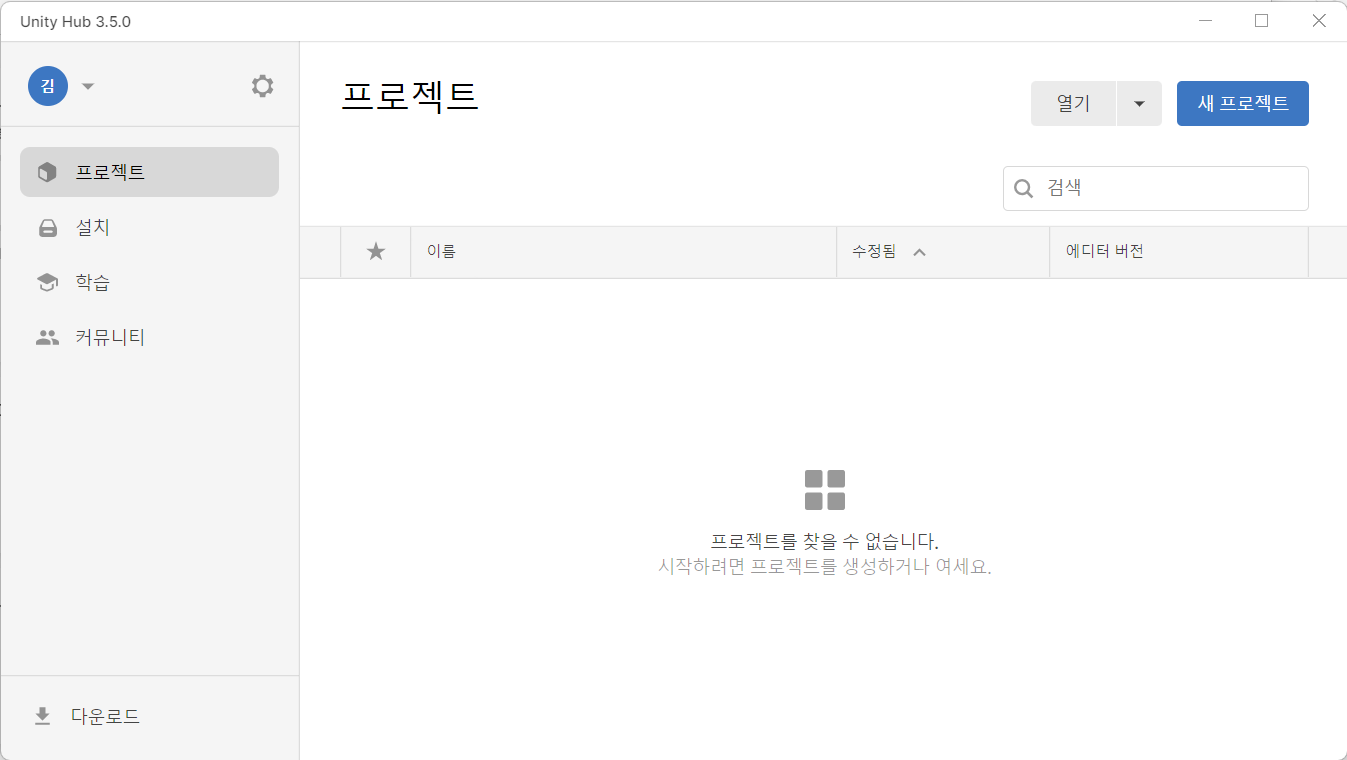Click the 설치 drive icon
The height and width of the screenshot is (760, 1347).
coord(47,228)
